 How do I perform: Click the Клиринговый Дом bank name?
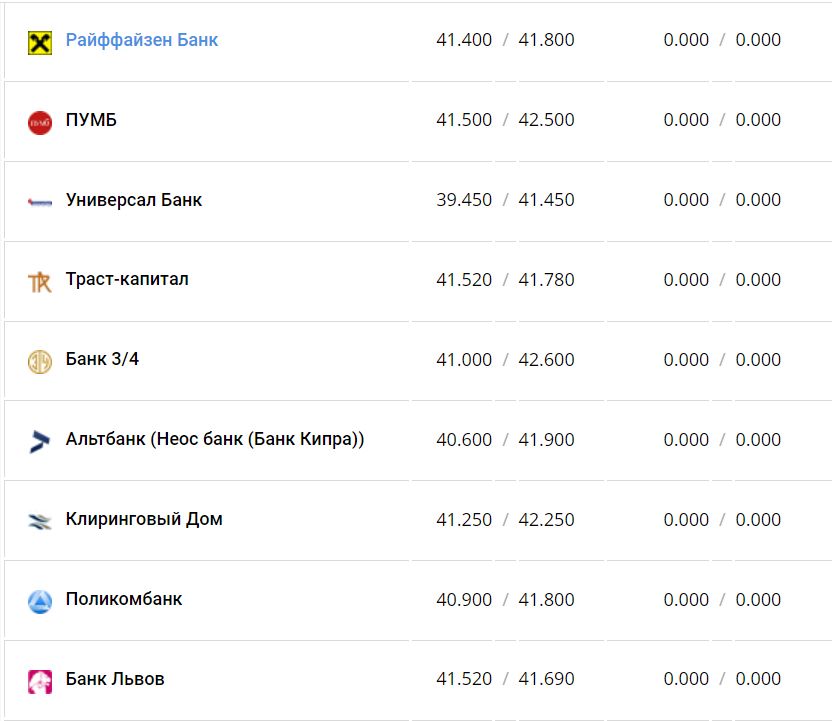144,519
